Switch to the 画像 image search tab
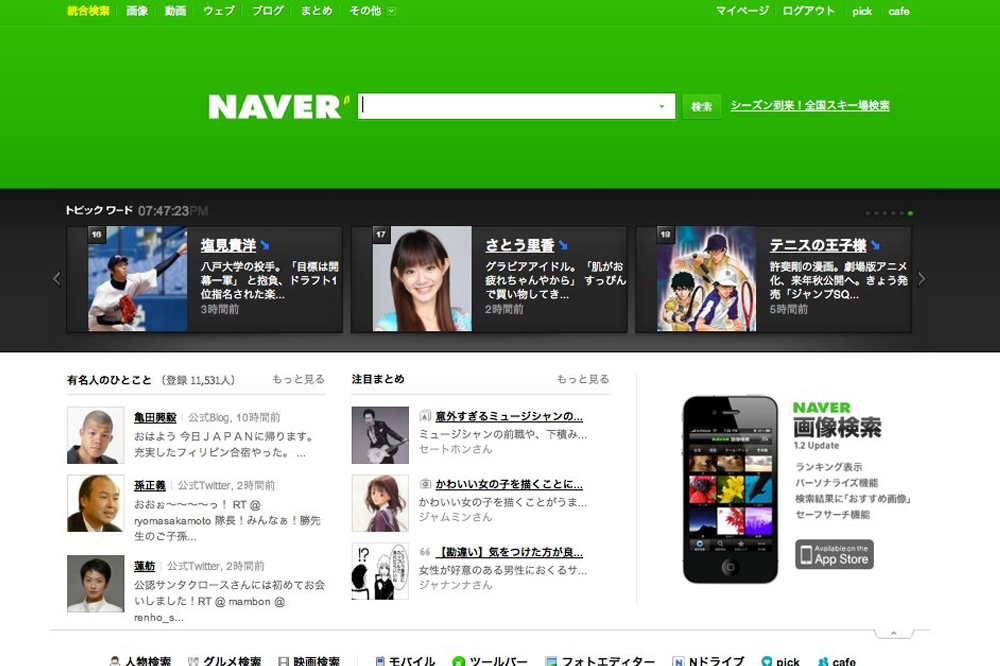This screenshot has width=1000, height=666. (x=137, y=11)
